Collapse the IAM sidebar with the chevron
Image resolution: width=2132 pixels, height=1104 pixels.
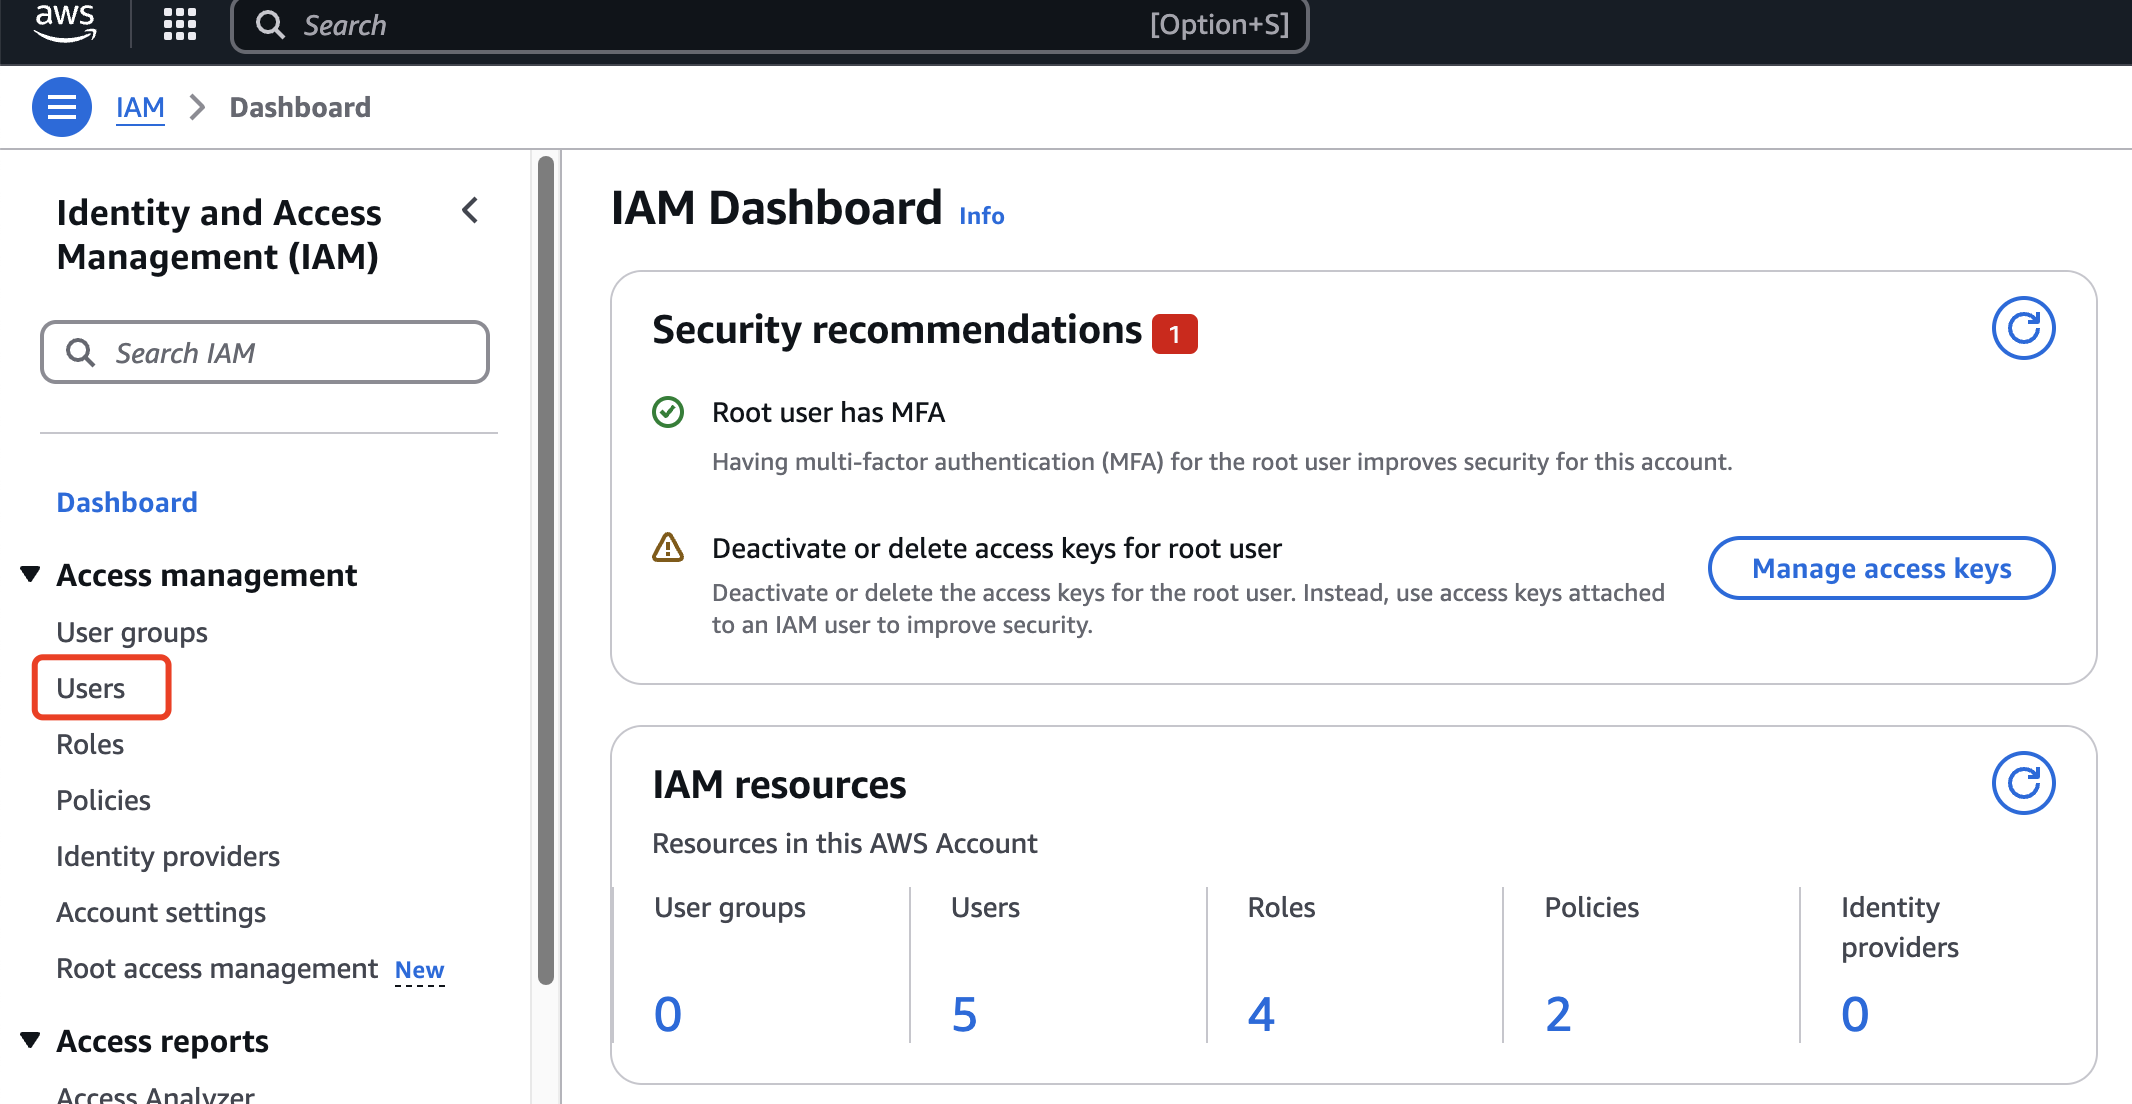tap(470, 211)
